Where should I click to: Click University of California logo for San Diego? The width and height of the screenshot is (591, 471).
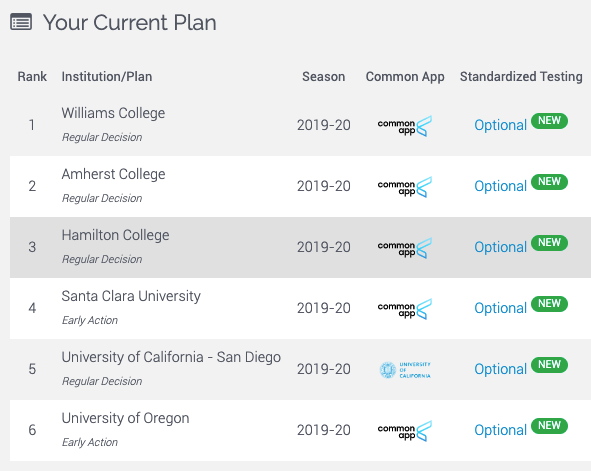(405, 370)
